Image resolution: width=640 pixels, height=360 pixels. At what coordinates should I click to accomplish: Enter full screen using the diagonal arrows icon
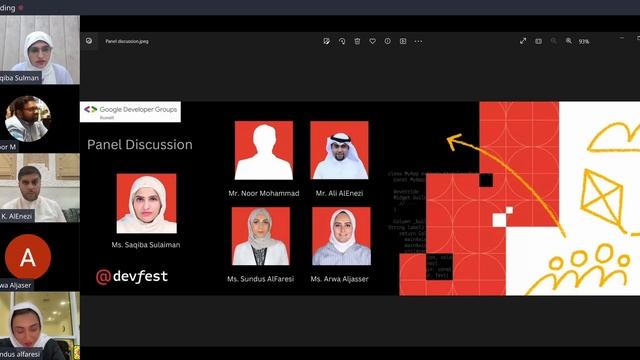click(523, 41)
